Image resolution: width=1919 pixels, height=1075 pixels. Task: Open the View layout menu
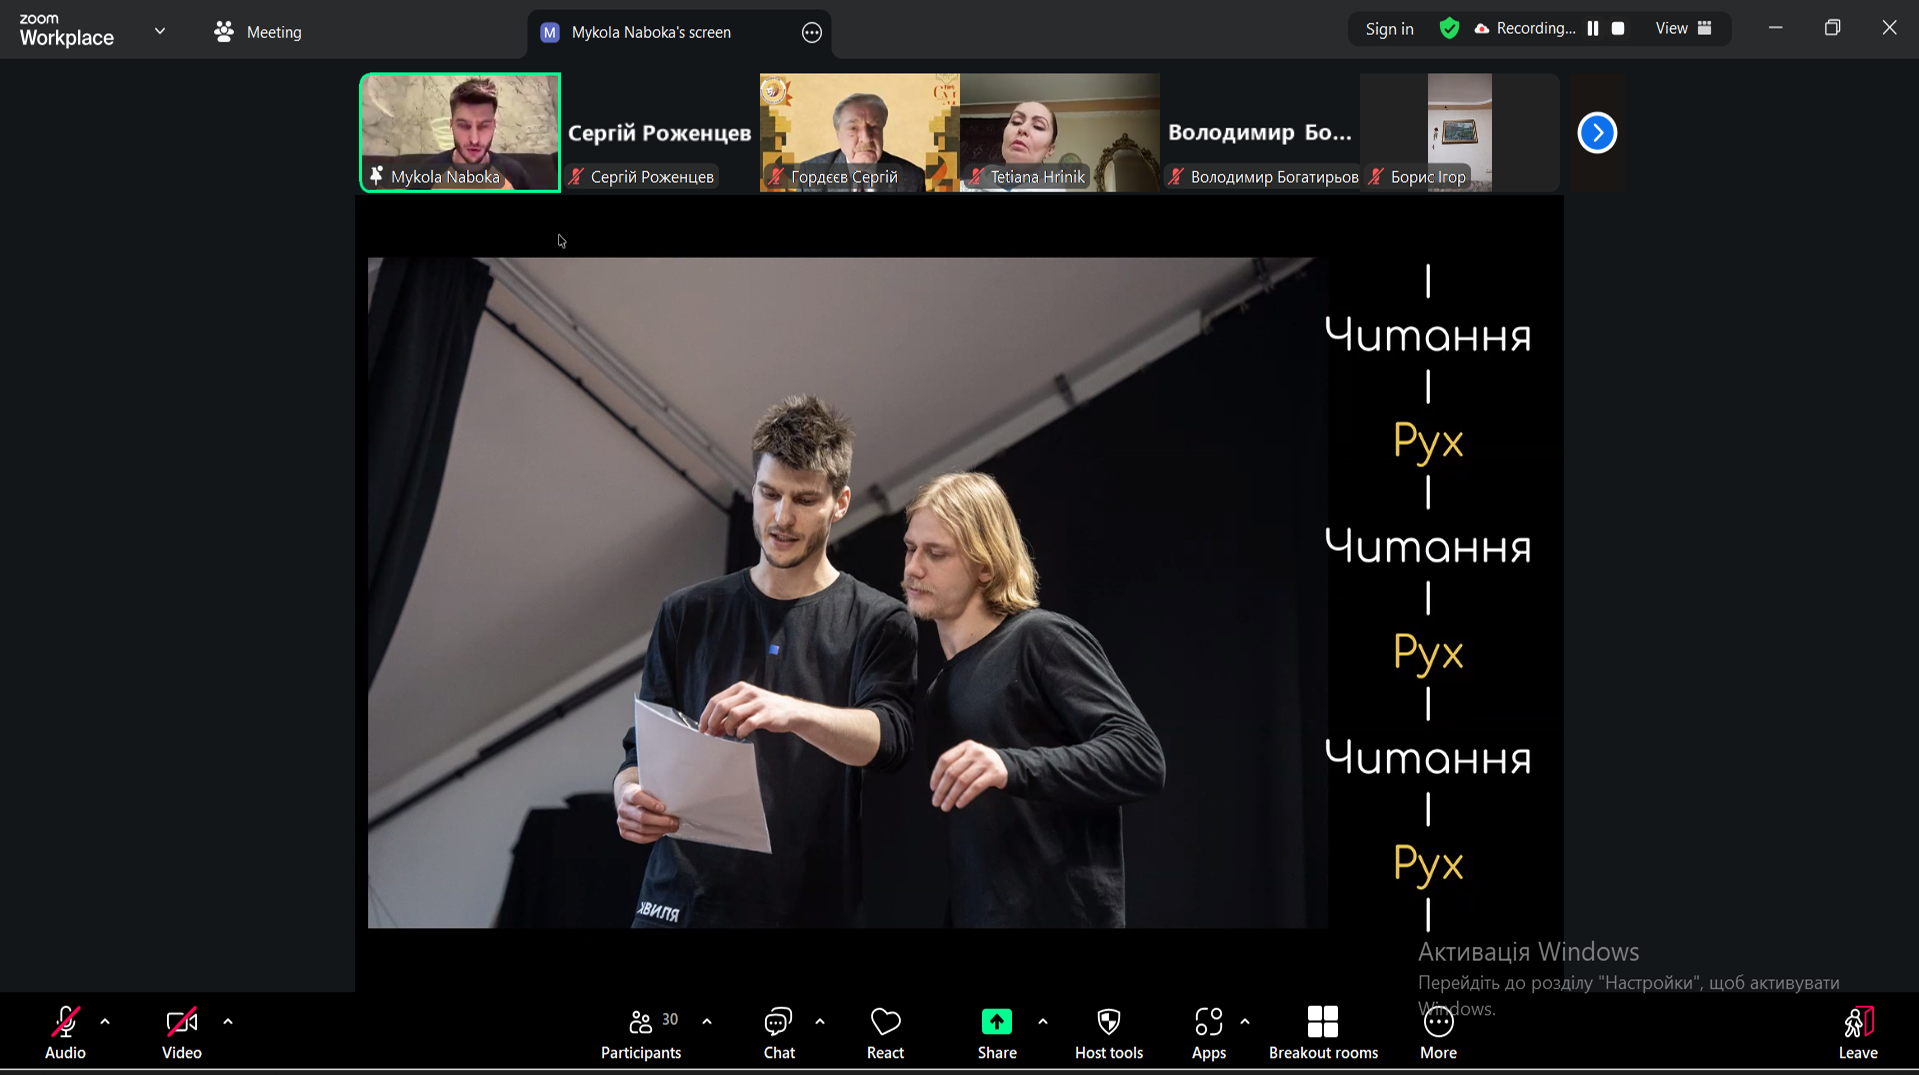pos(1683,29)
